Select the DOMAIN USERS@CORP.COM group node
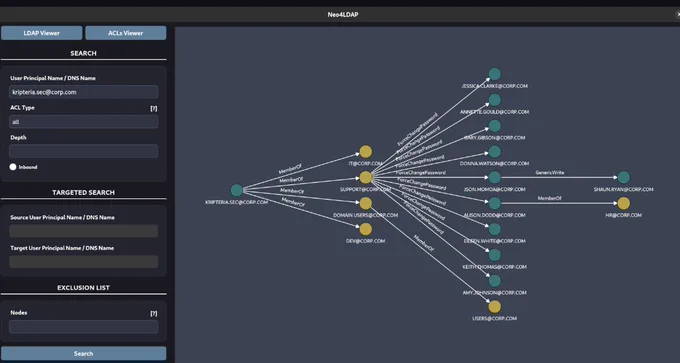The width and height of the screenshot is (680, 363). tap(366, 203)
